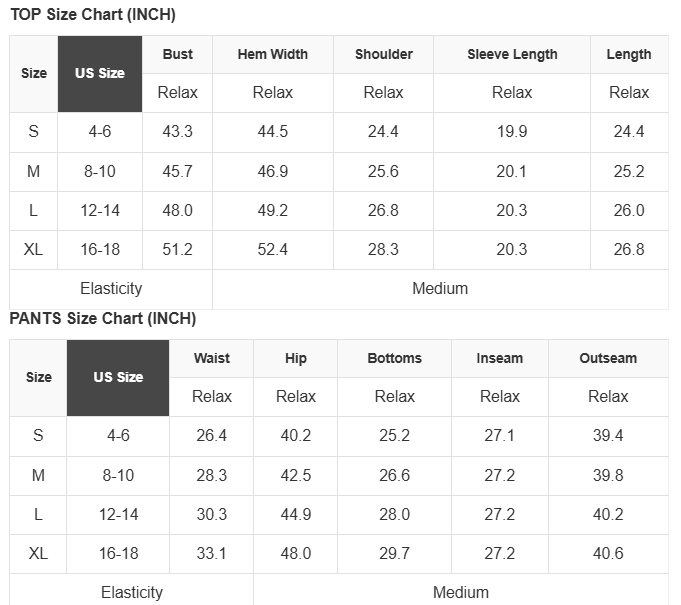The height and width of the screenshot is (605, 681).
Task: Click the Bust column header
Action: (x=177, y=54)
